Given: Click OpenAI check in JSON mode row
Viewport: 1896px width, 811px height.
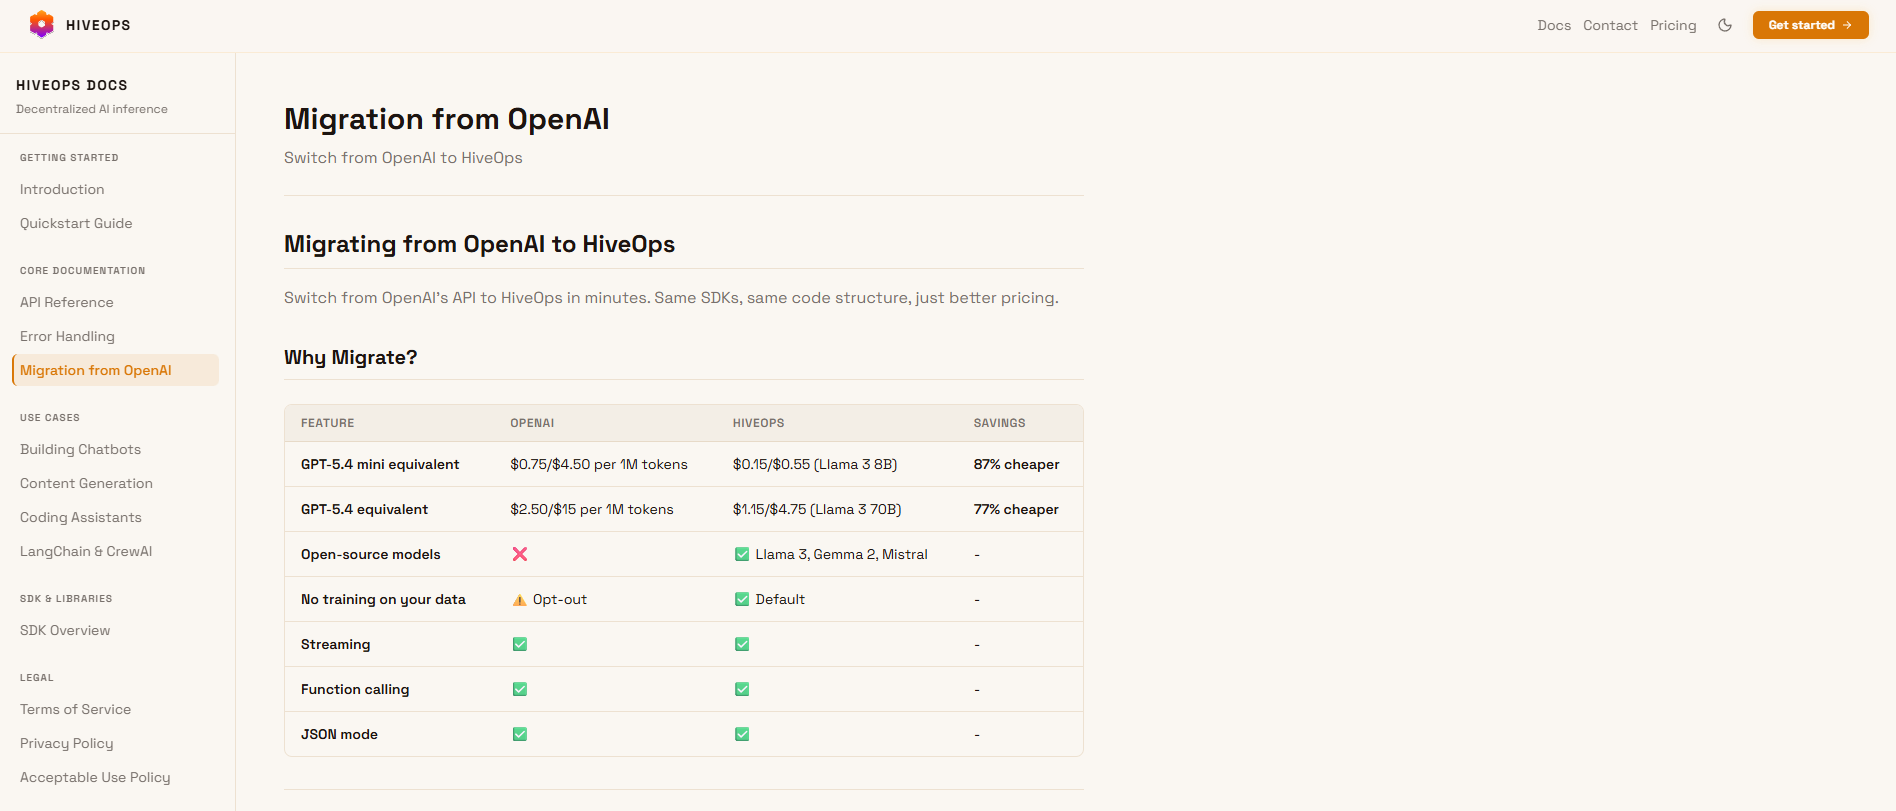Looking at the screenshot, I should click(520, 734).
